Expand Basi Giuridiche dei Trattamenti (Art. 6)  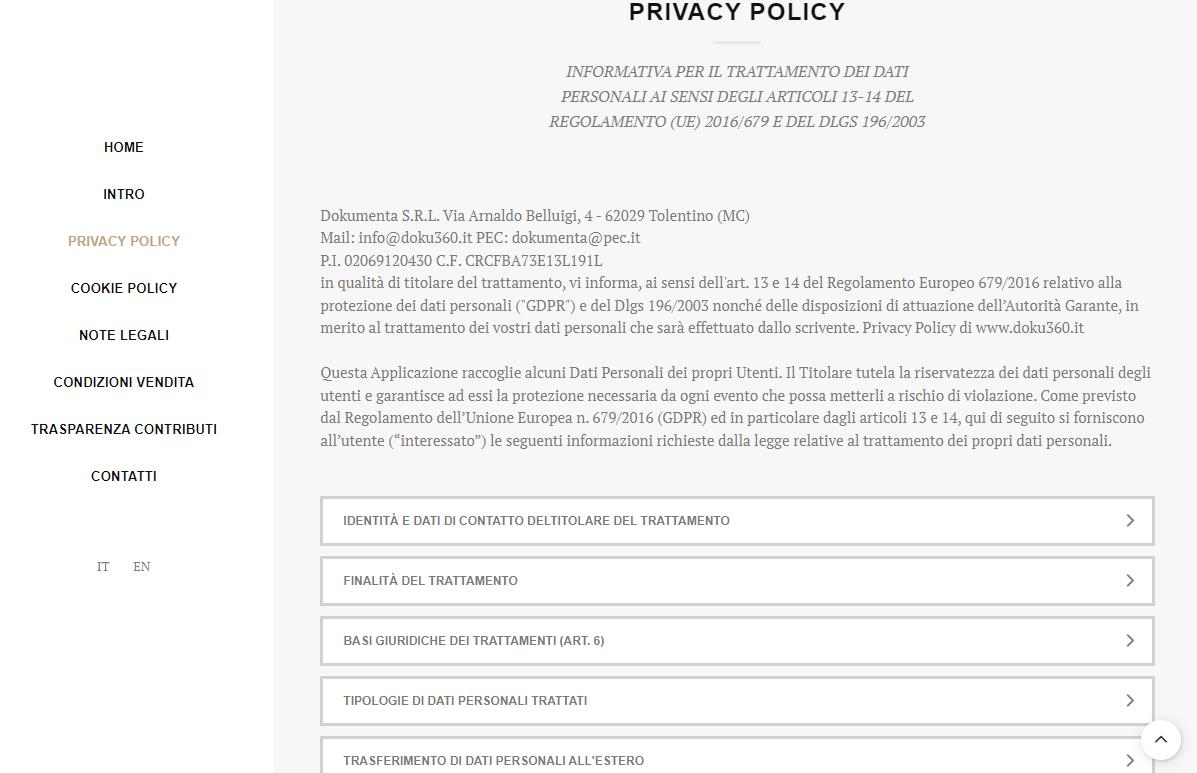pos(473,641)
